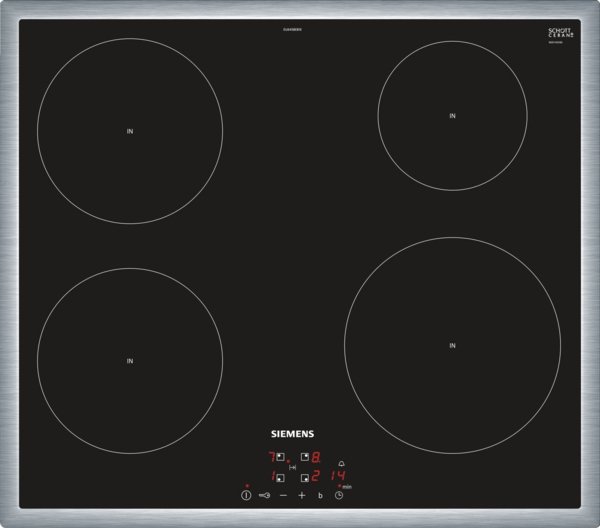Viewport: 600px width, 528px height.
Task: Tap the bell kitchen-timer indicator
Action: pyautogui.click(x=341, y=464)
